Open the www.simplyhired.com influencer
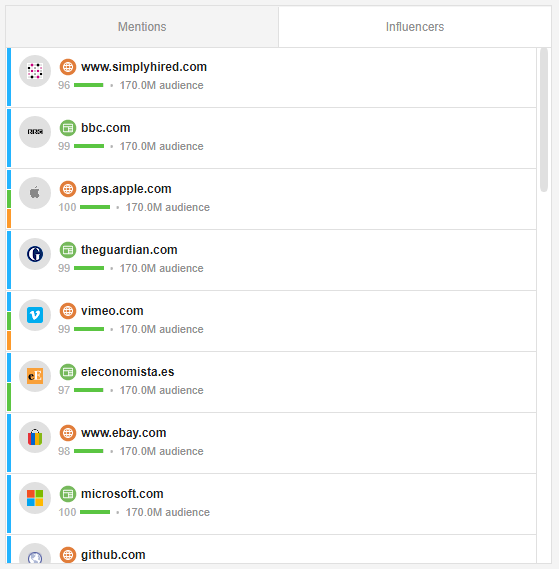The height and width of the screenshot is (569, 559). pos(144,67)
